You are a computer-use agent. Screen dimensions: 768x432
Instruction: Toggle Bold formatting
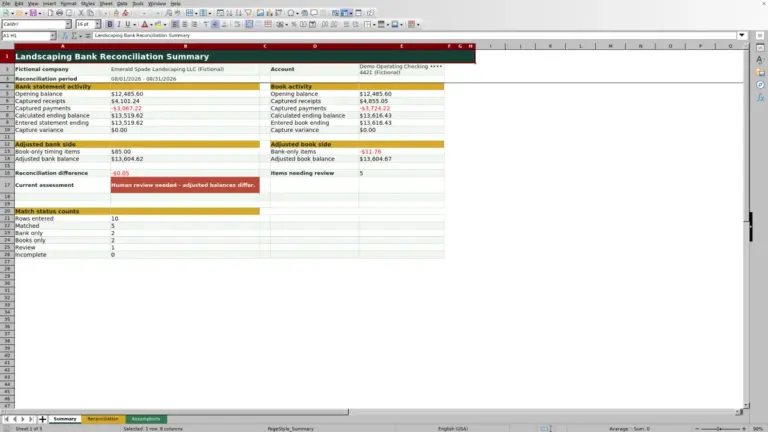coord(110,24)
